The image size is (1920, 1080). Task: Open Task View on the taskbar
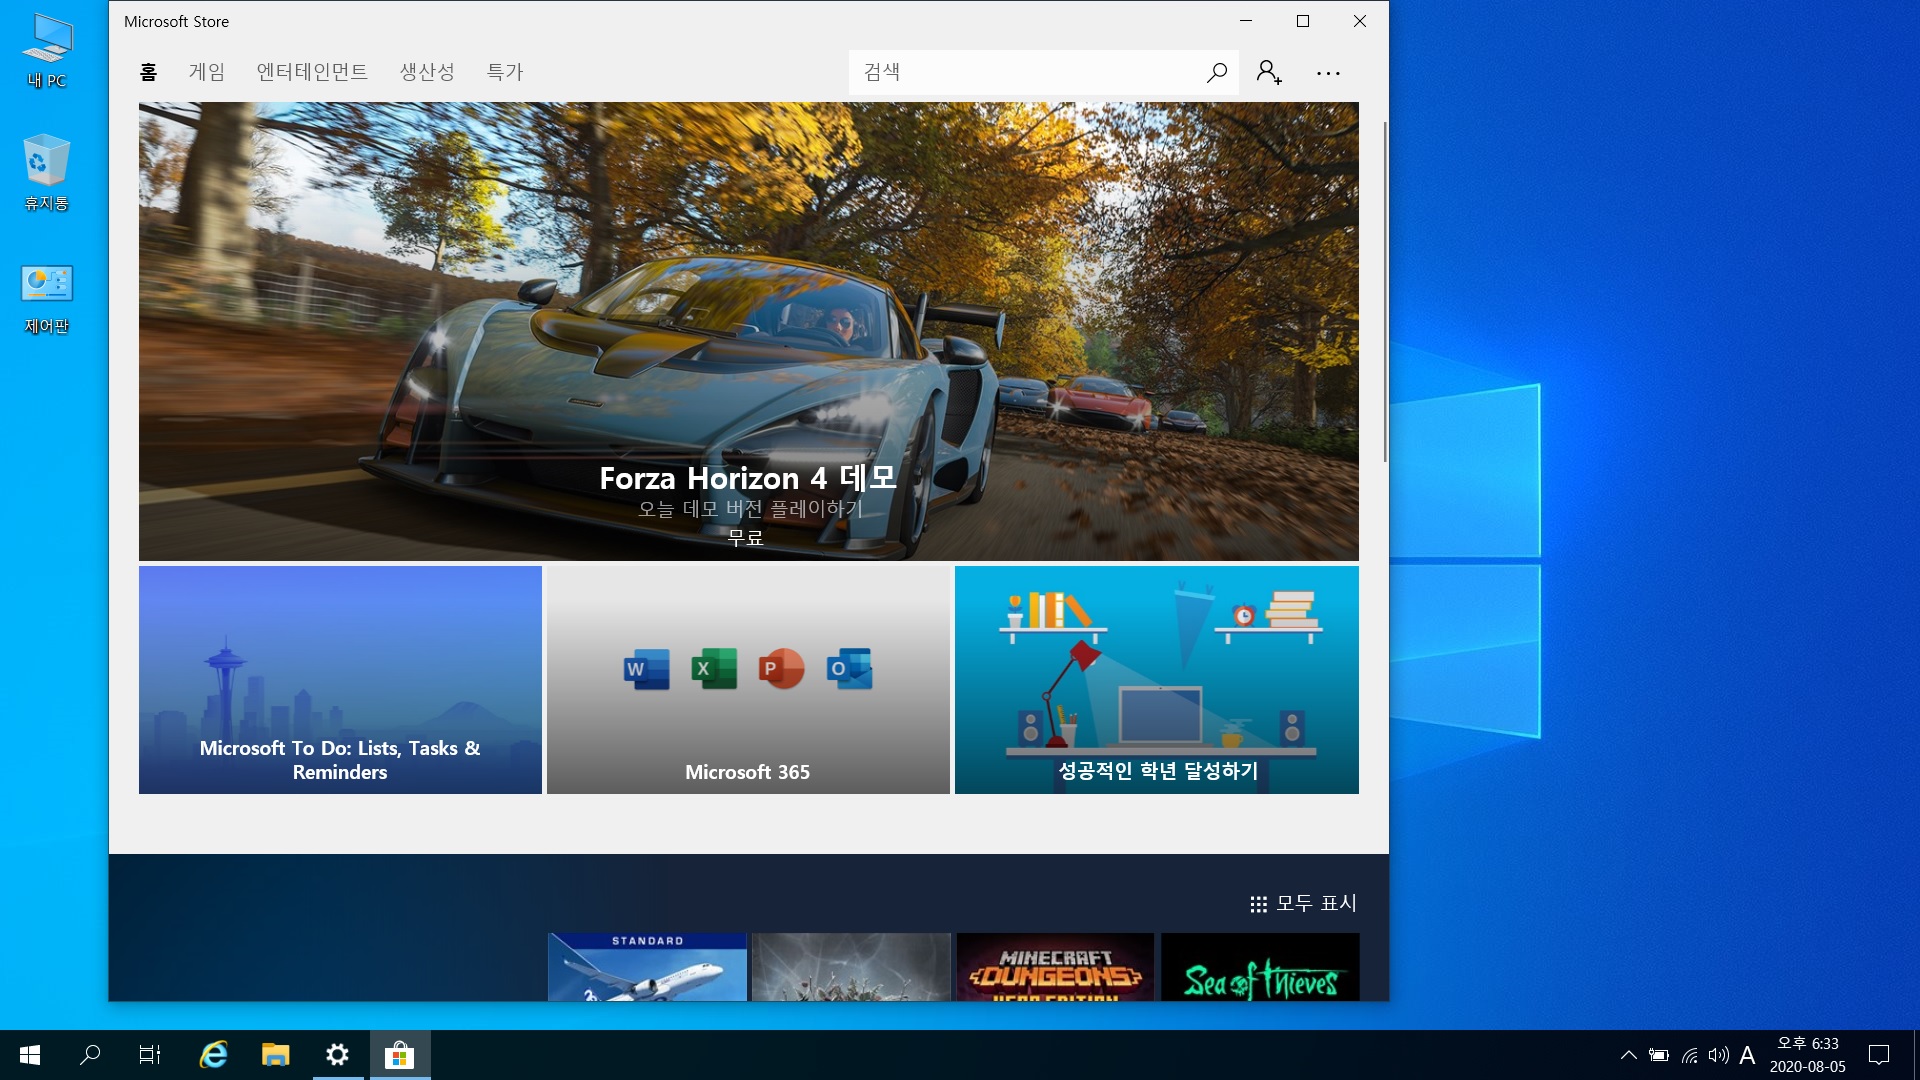tap(150, 1055)
